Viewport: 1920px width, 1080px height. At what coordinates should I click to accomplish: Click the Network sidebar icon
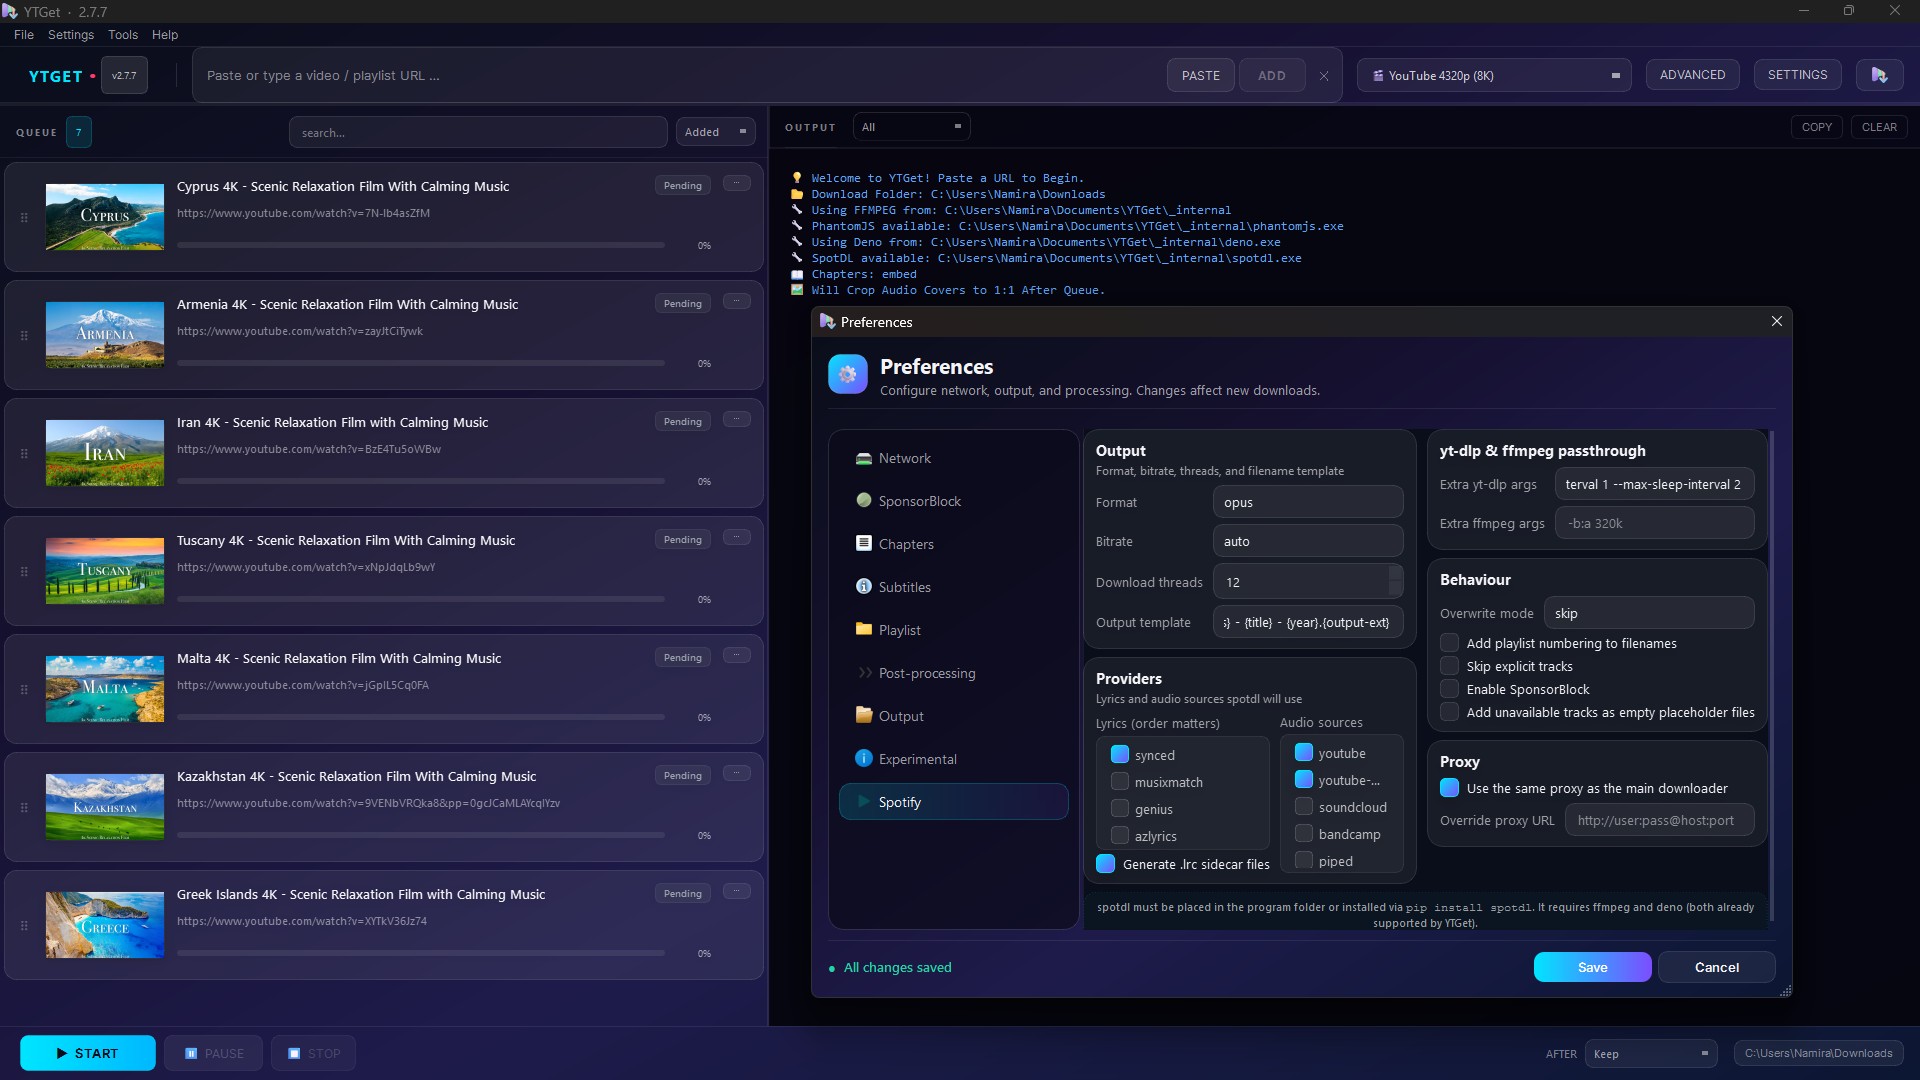tap(864, 458)
